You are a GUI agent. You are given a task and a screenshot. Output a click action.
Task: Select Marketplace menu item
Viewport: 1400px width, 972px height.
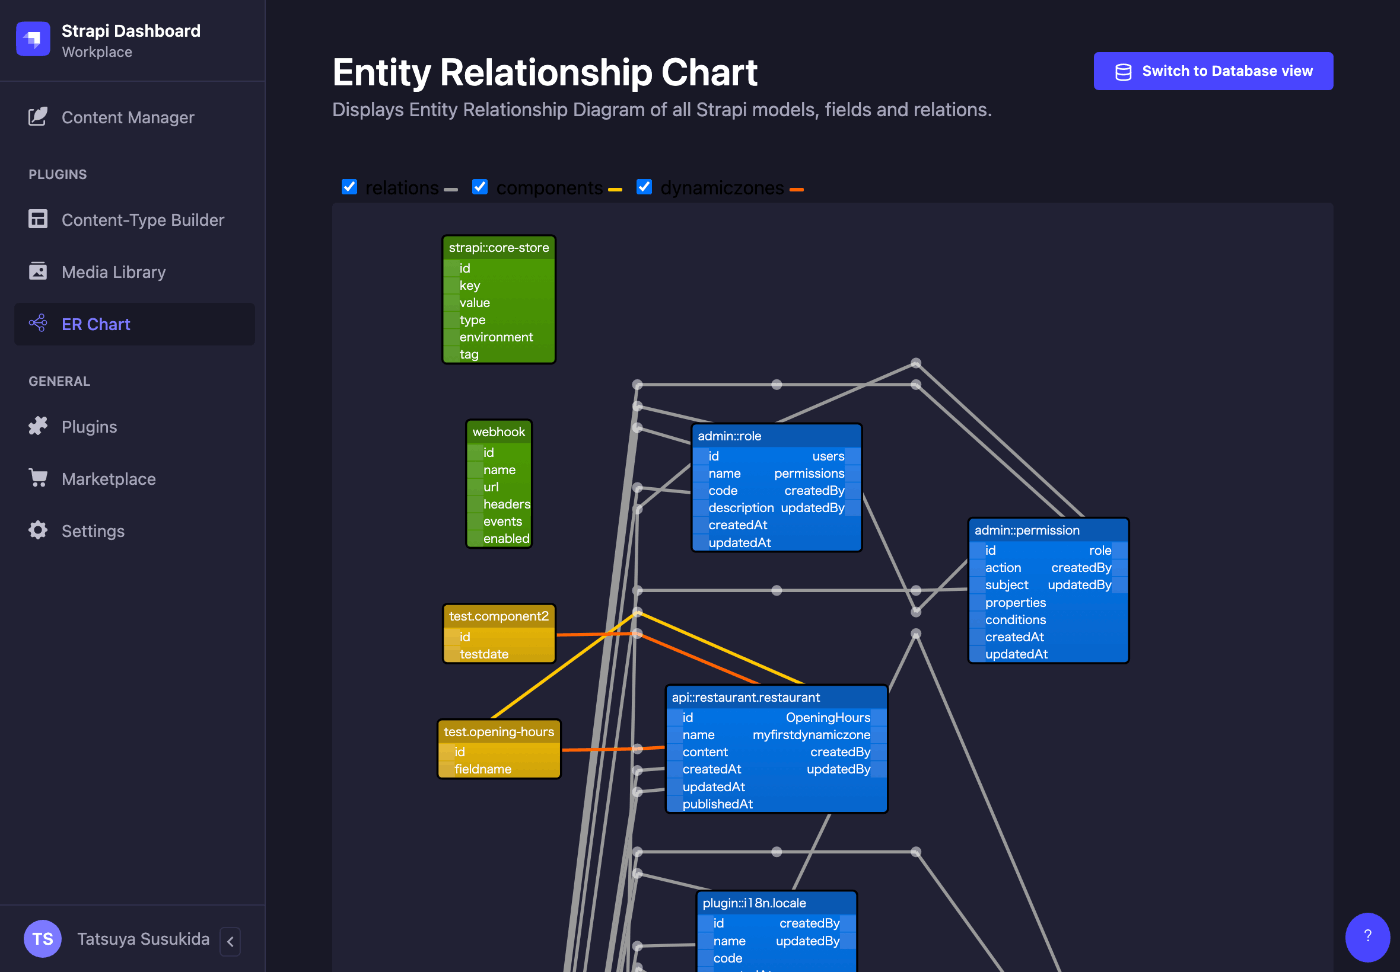pyautogui.click(x=134, y=479)
